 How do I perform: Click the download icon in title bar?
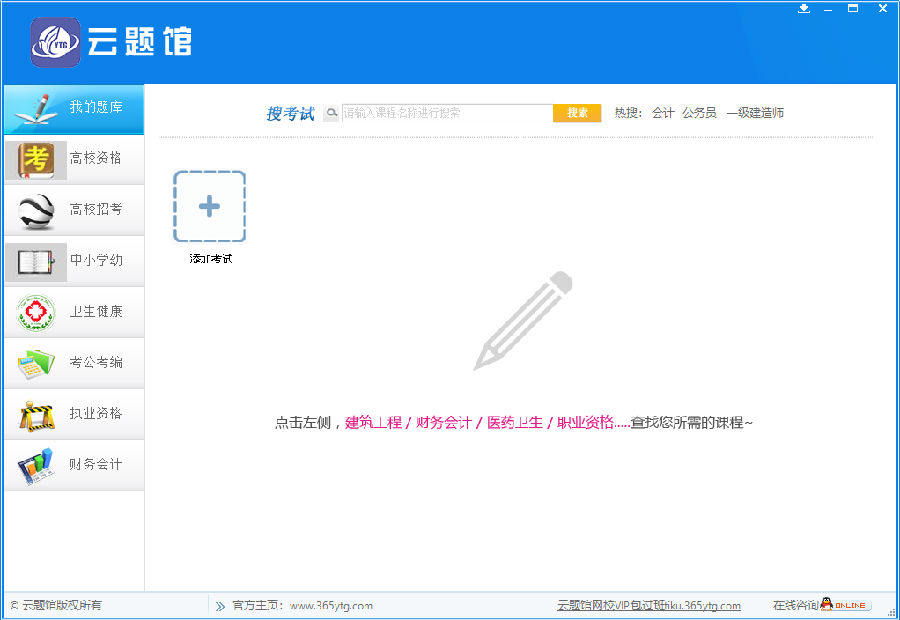(x=803, y=9)
